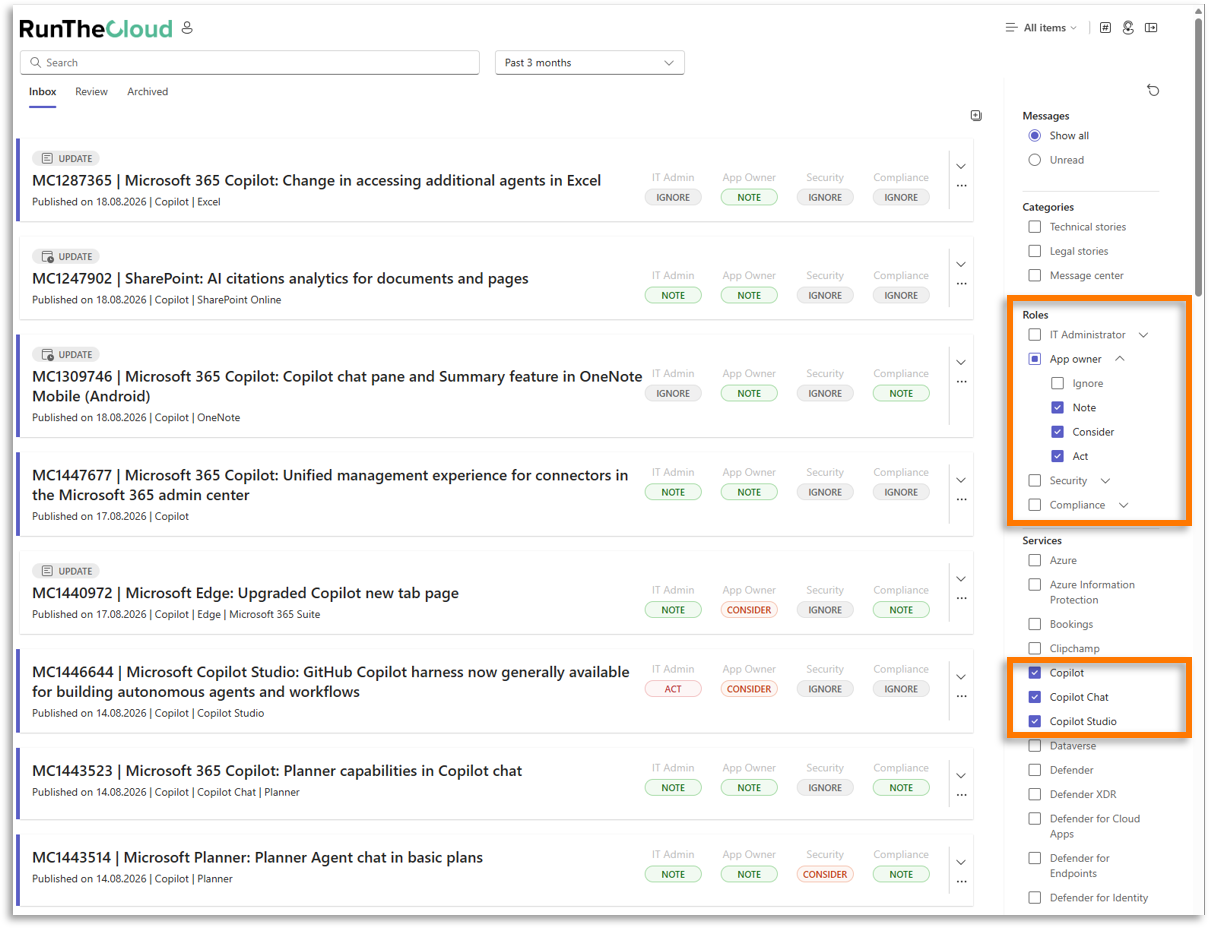Switch to the Inbox tab

(x=42, y=91)
